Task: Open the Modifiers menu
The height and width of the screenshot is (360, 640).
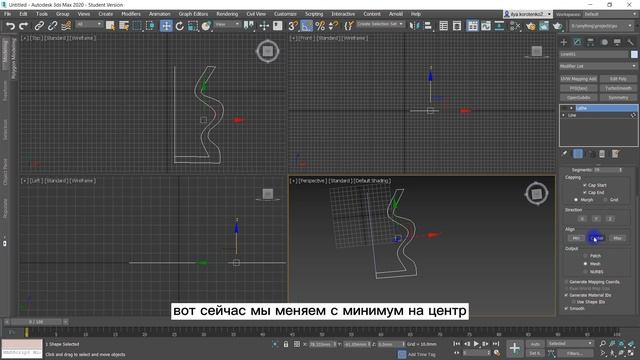Action: click(131, 14)
